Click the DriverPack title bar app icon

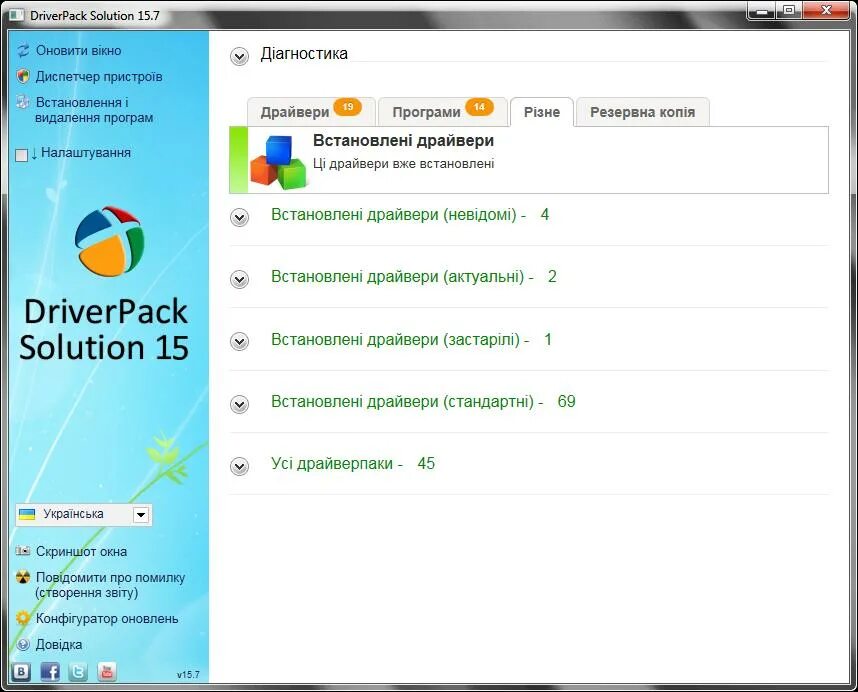pos(17,15)
